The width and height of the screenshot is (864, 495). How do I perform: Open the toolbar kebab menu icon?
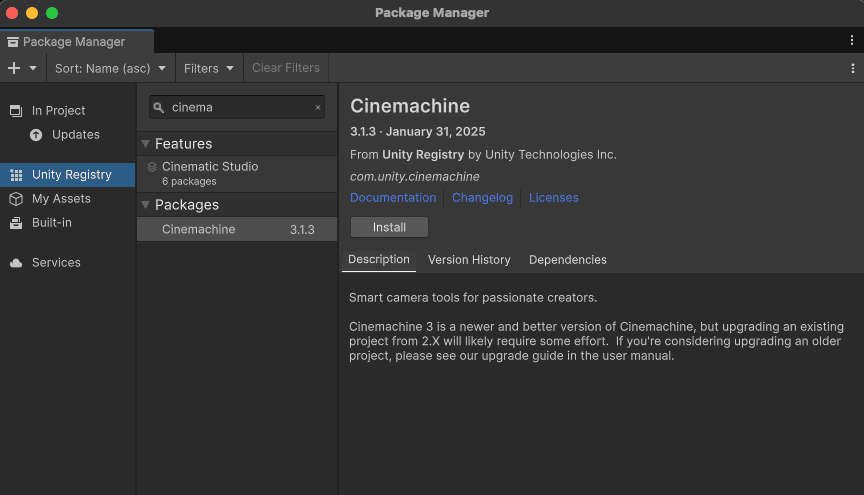(852, 68)
